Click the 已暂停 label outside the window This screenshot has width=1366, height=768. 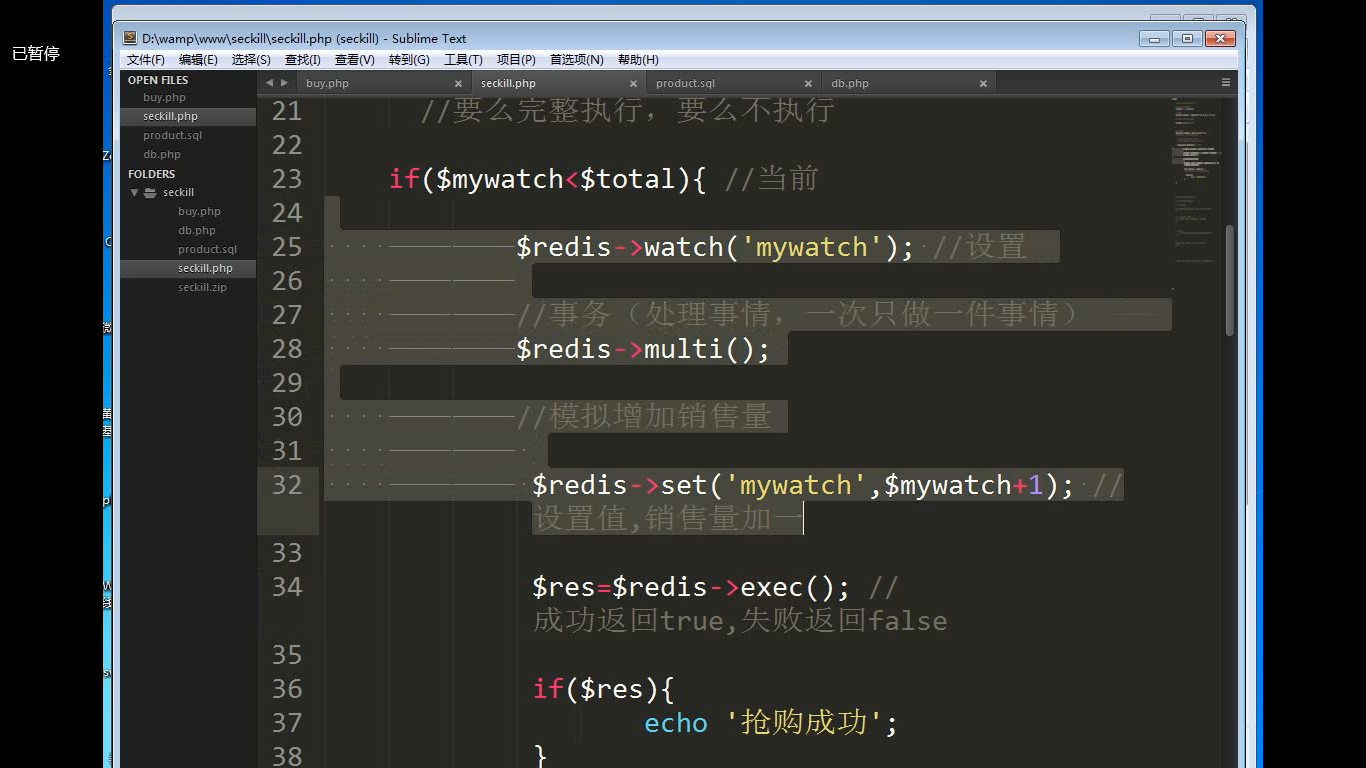(36, 54)
